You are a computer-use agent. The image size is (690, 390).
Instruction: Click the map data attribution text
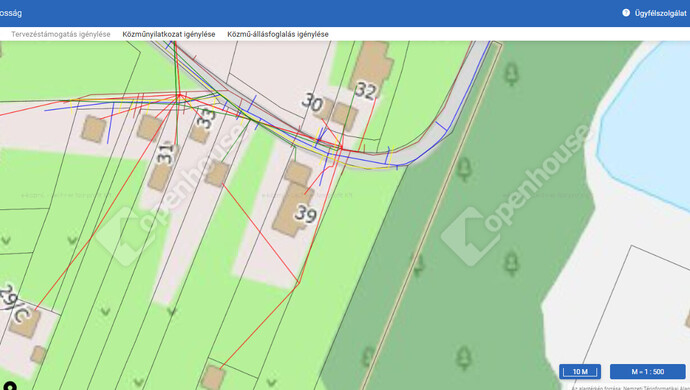[630, 388]
